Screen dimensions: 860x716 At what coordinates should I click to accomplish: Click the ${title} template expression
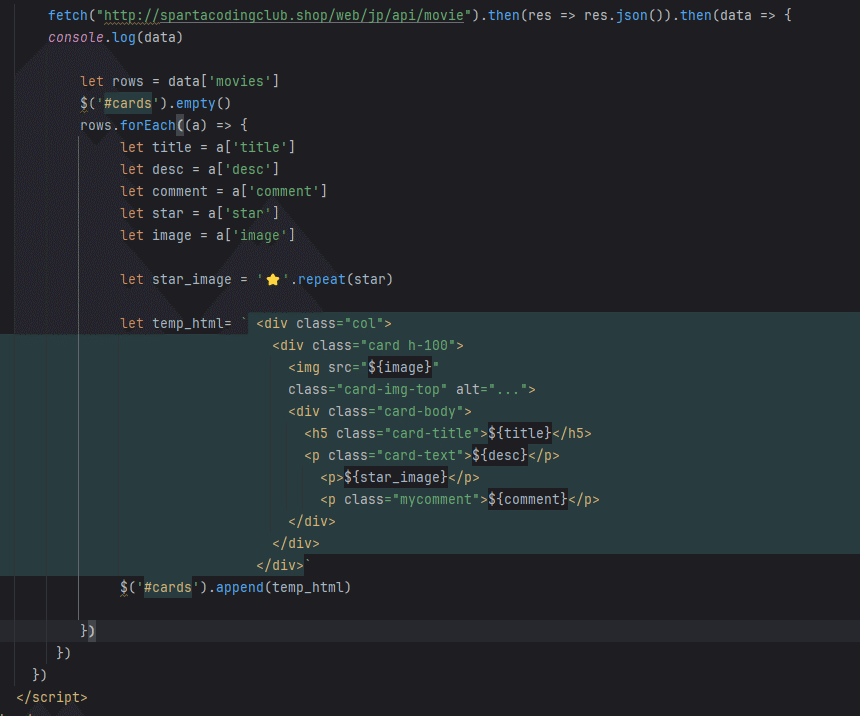tap(519, 433)
